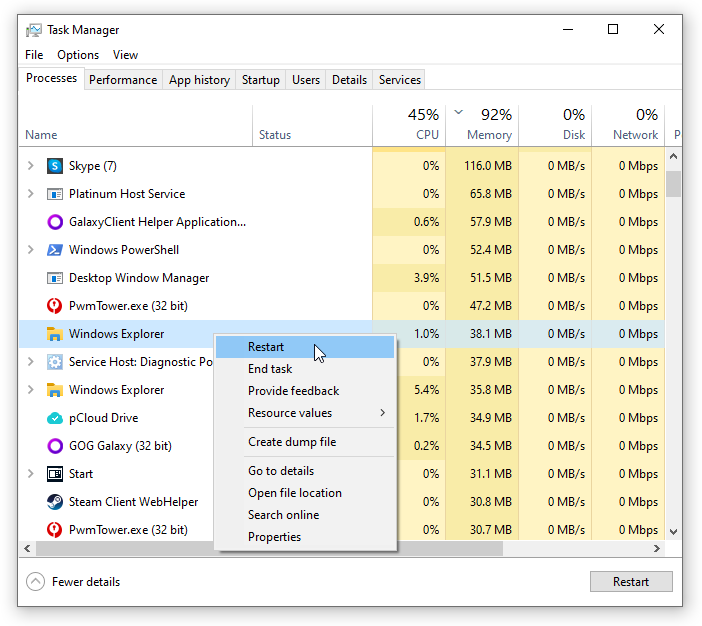
Task: Expand the Windows Explorer group with 5.4% CPU
Action: (x=30, y=390)
